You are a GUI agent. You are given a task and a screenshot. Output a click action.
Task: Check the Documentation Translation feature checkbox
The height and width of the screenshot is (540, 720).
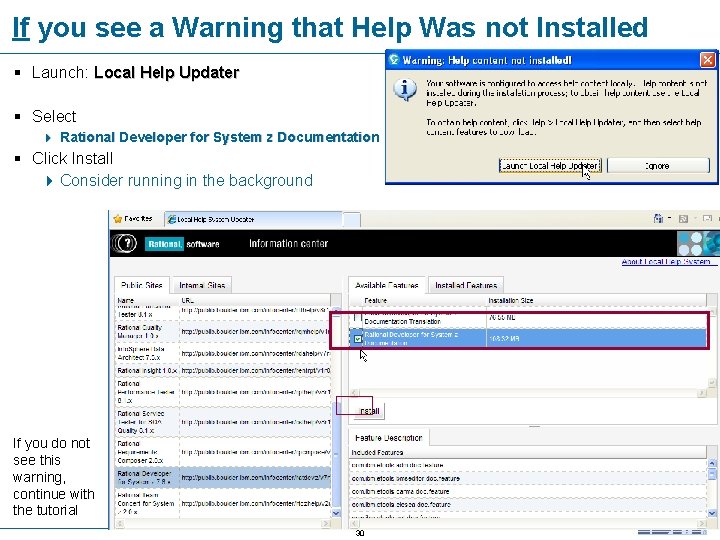tap(358, 318)
